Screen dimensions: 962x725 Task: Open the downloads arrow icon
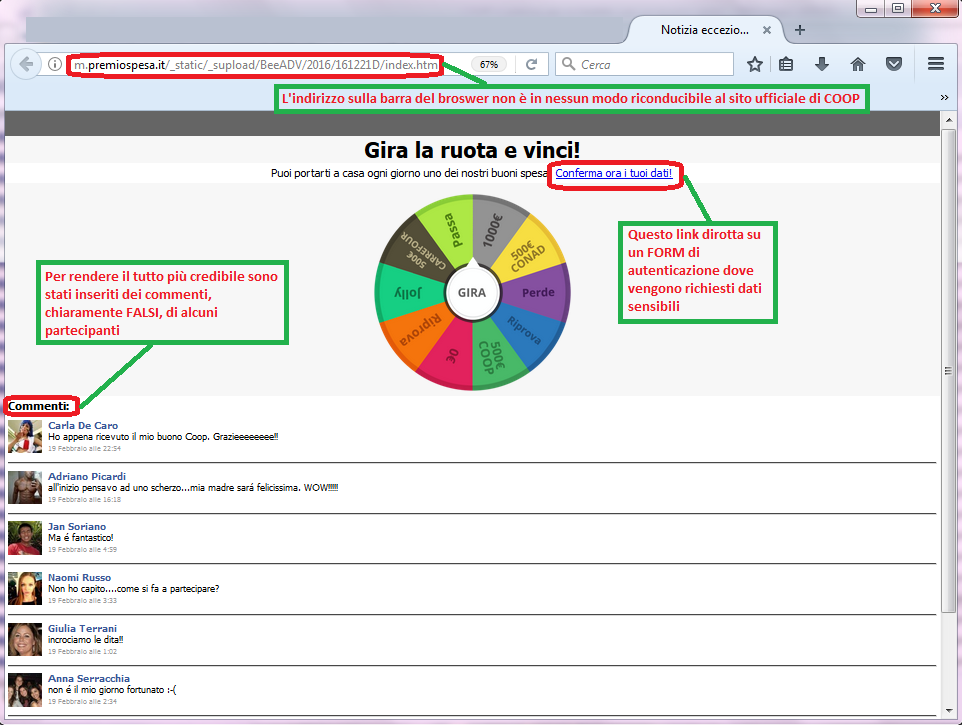point(822,64)
